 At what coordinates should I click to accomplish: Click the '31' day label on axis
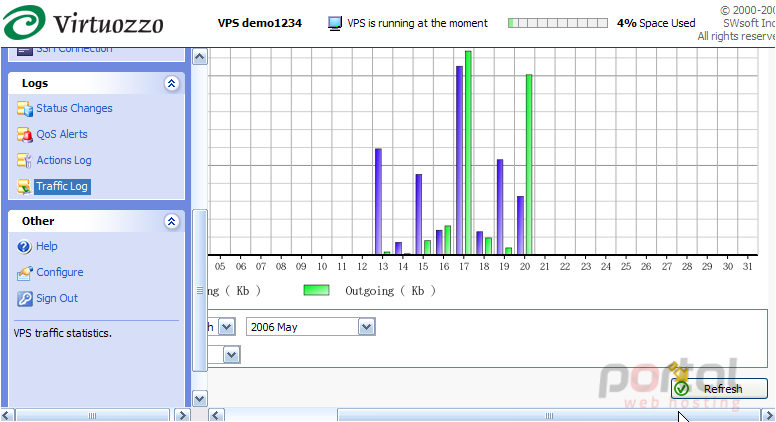click(747, 267)
